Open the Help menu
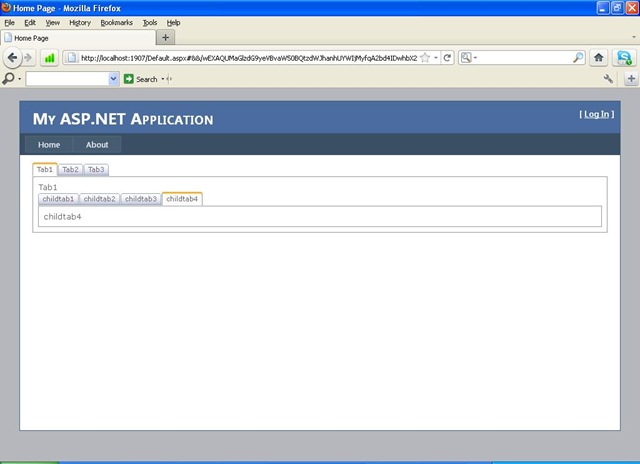 pos(173,23)
